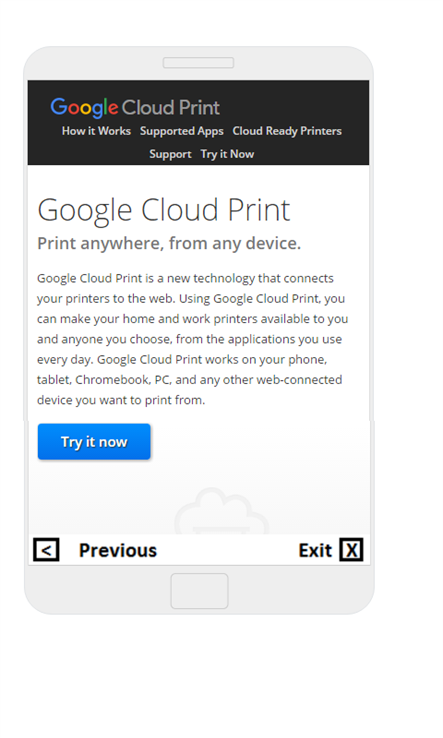The image size is (443, 738).
Task: Click the Google Cloud Print main heading
Action: tap(164, 210)
